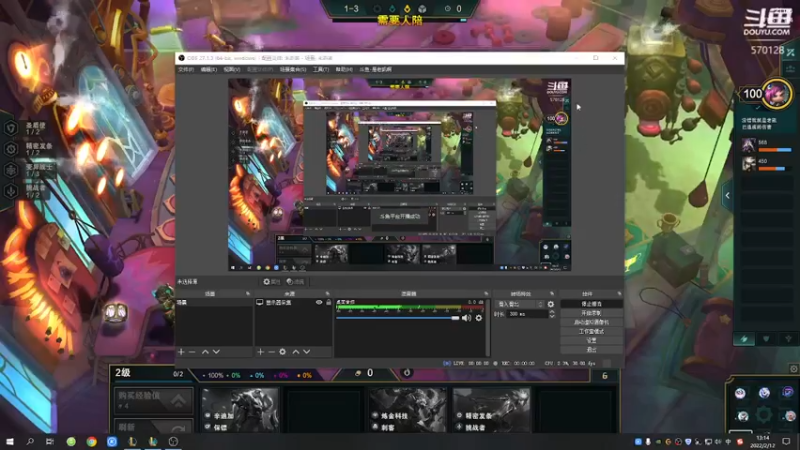Add a new source with the plus icon
This screenshot has height=450, width=800.
[x=260, y=352]
